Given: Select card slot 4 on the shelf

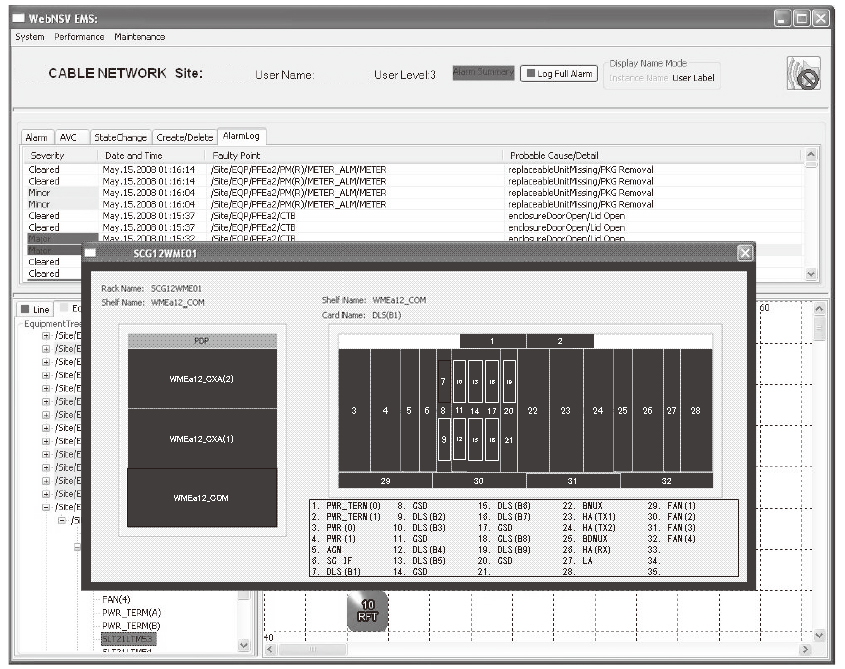Looking at the screenshot, I should (x=385, y=410).
